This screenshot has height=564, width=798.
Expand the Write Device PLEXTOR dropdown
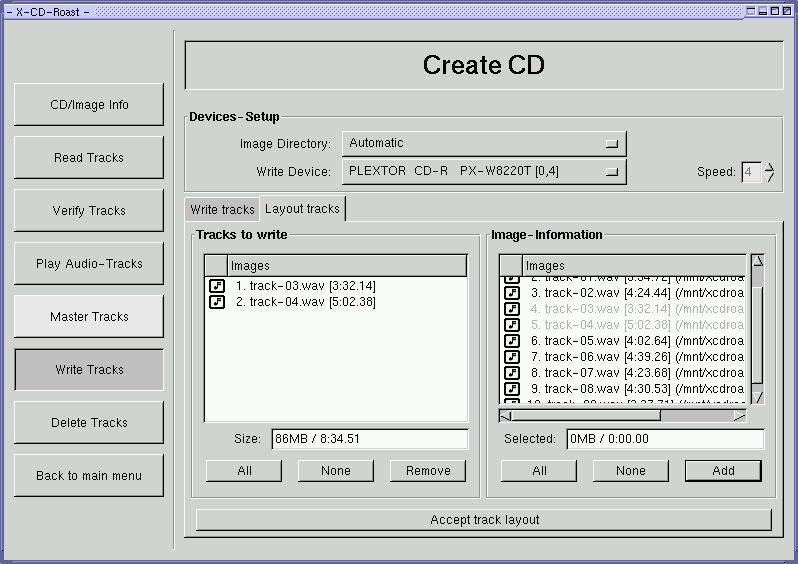point(484,172)
